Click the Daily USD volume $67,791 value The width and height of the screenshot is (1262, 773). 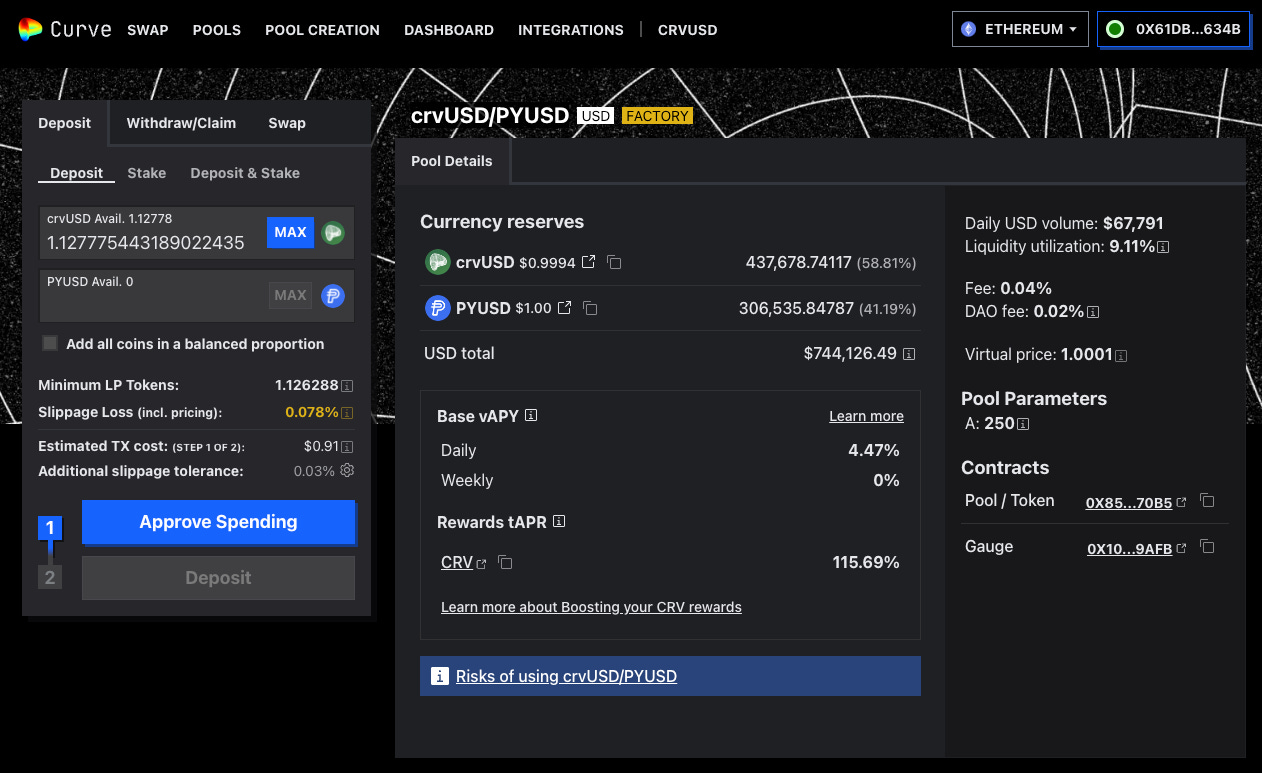tap(1133, 223)
